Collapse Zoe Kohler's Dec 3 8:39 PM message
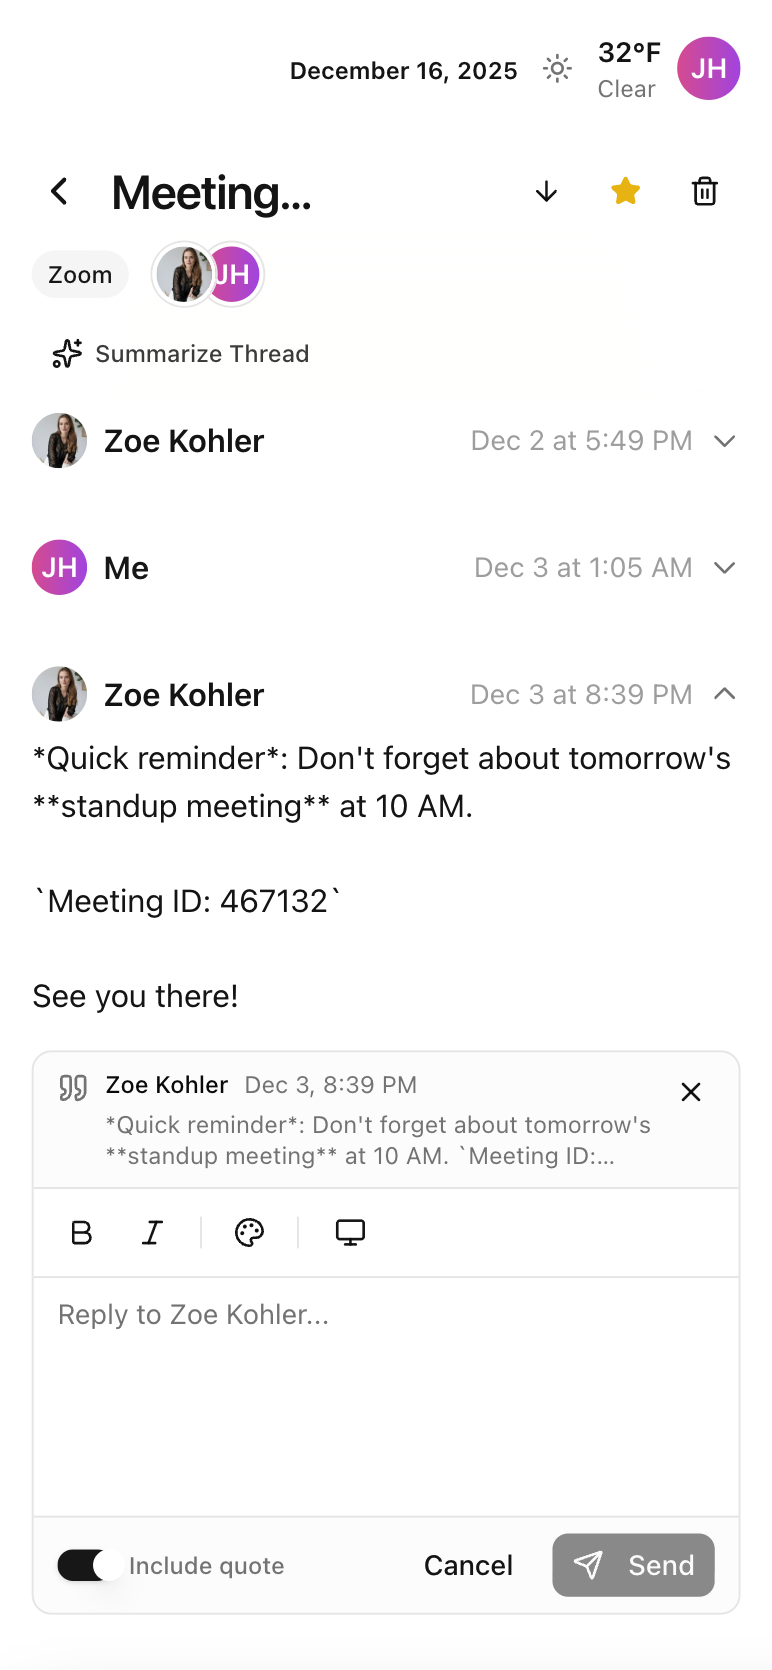The height and width of the screenshot is (1670, 772). [x=725, y=694]
